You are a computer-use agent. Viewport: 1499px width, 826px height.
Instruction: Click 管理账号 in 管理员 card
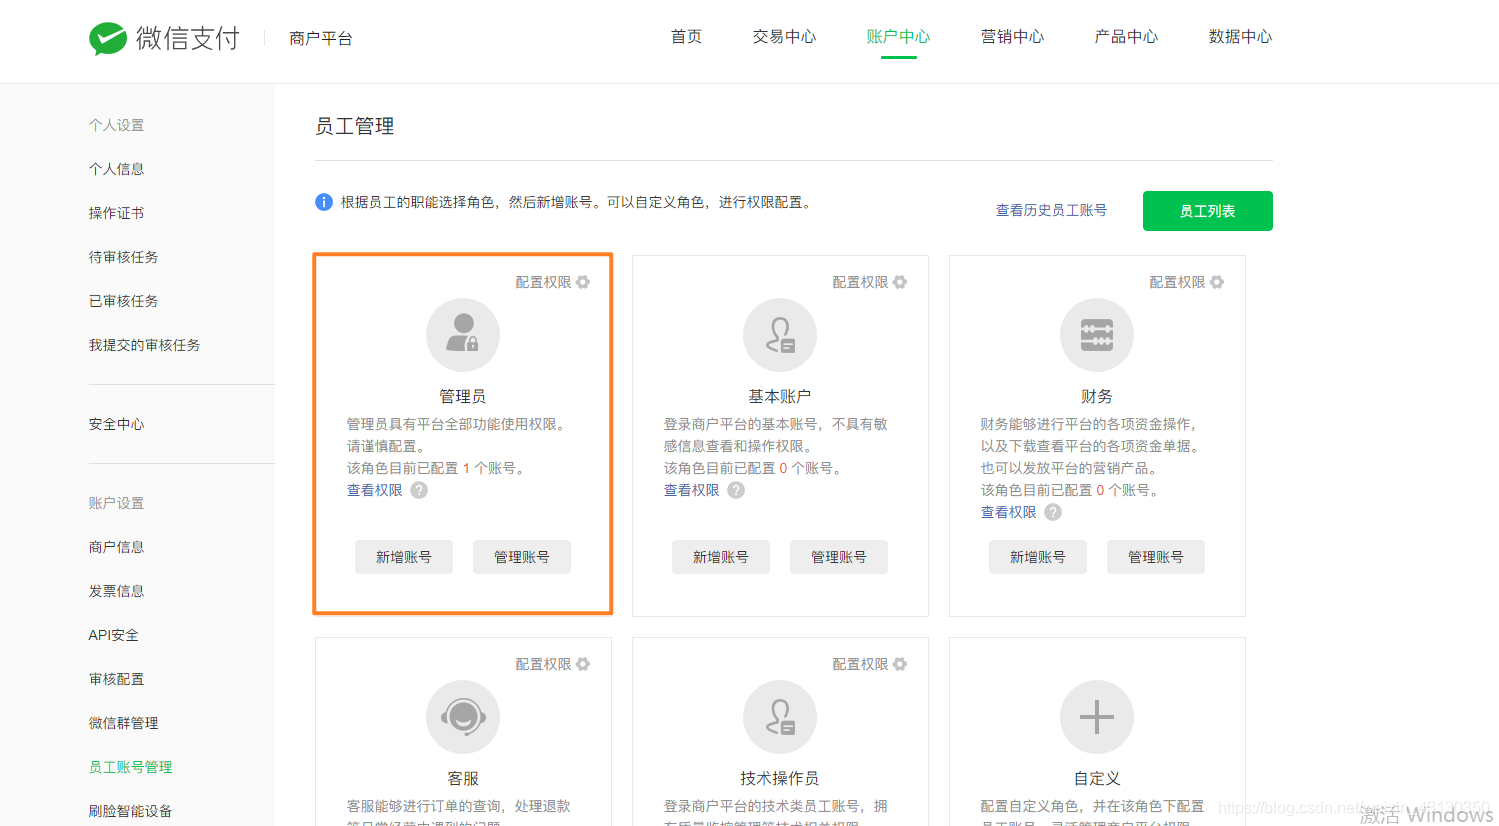coord(522,557)
